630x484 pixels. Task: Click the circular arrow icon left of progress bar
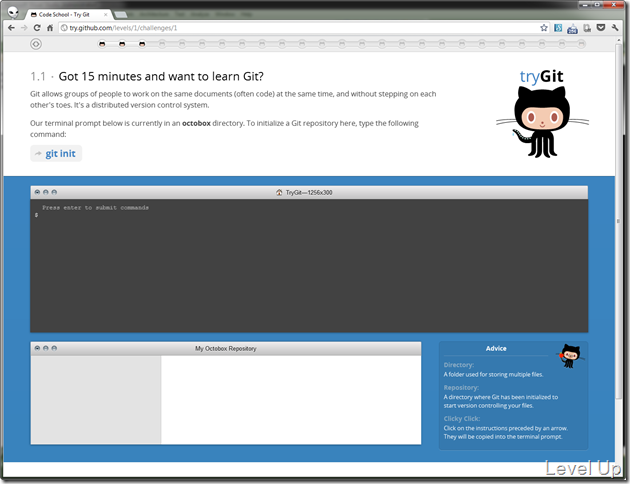pyautogui.click(x=36, y=44)
